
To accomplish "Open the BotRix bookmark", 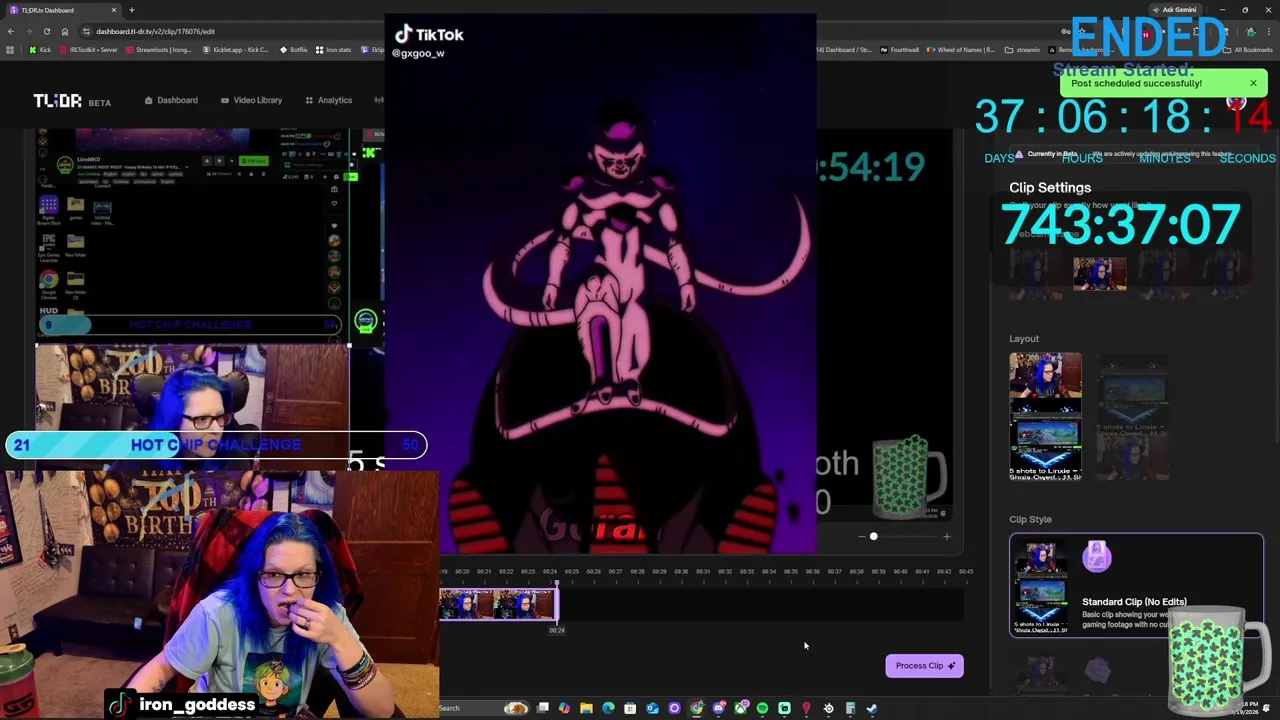I will (294, 50).
